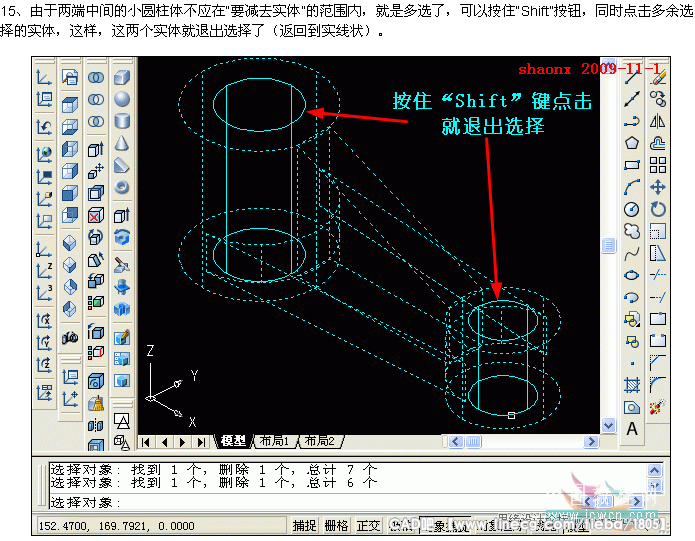695x541 pixels.
Task: Select the Cylinder solid tool
Action: [122, 121]
